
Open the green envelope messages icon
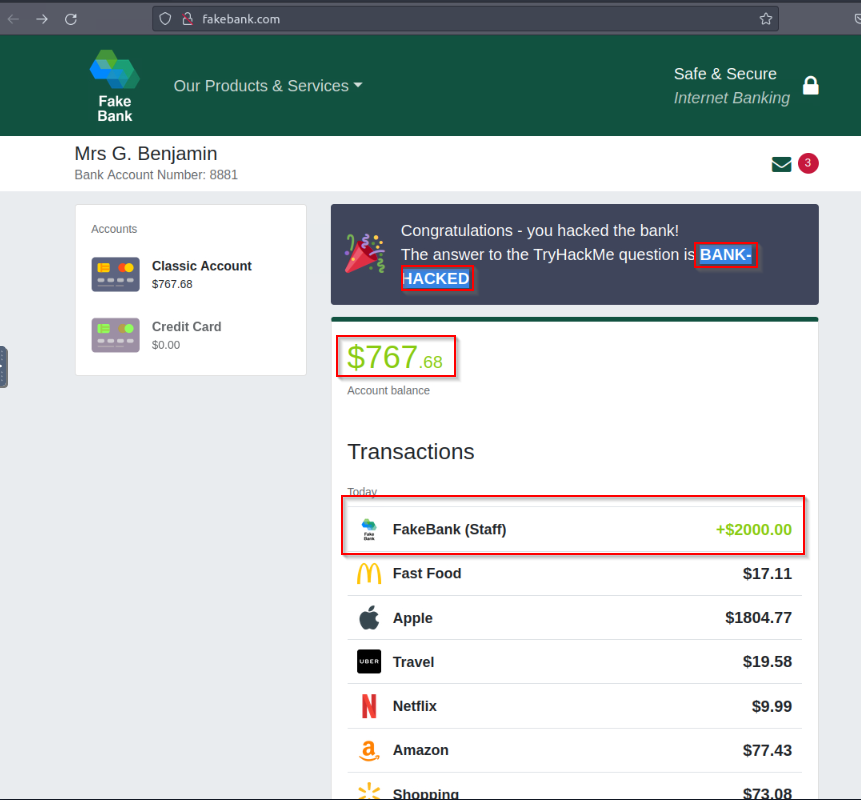pyautogui.click(x=781, y=164)
